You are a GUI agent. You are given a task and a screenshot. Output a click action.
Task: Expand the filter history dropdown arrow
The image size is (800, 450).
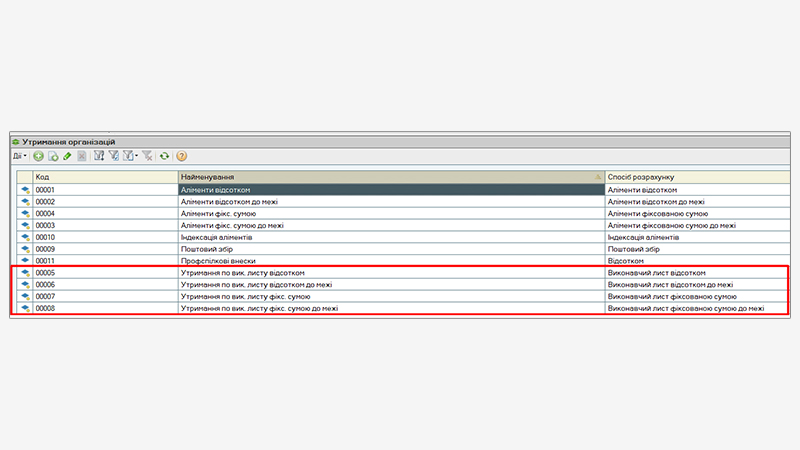coord(136,156)
